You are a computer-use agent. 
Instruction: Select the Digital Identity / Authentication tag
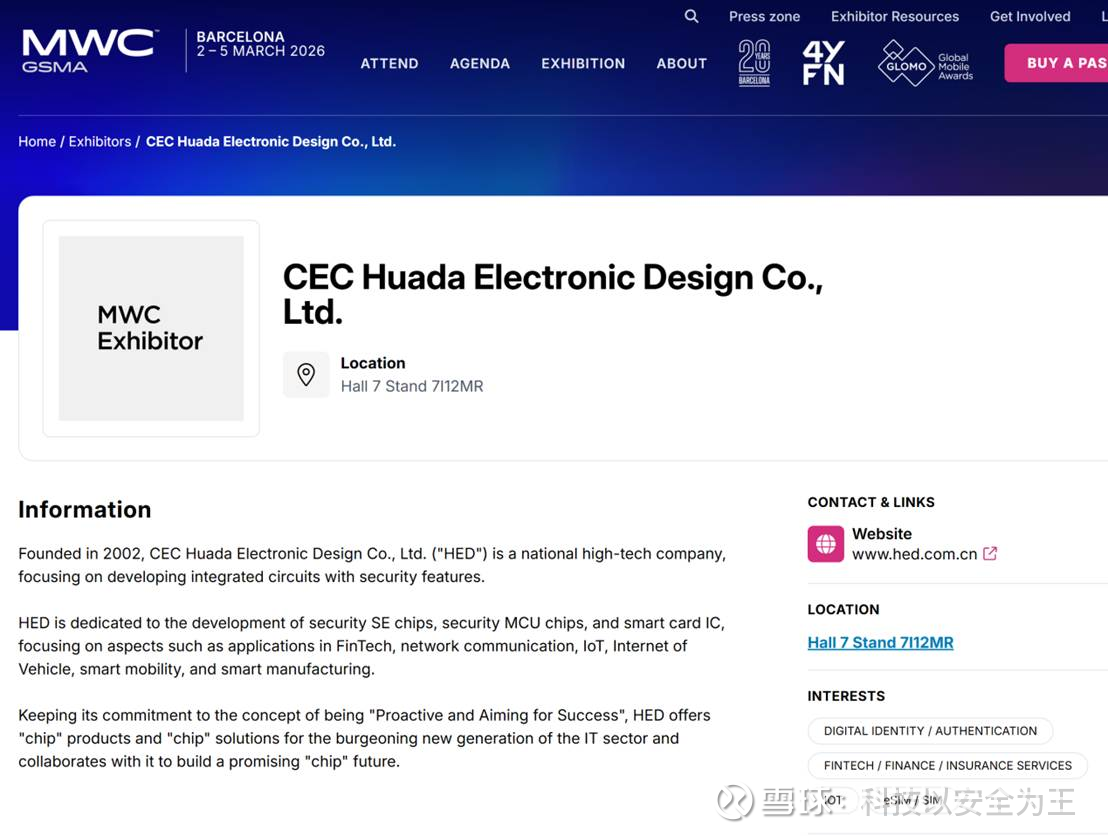coord(930,731)
